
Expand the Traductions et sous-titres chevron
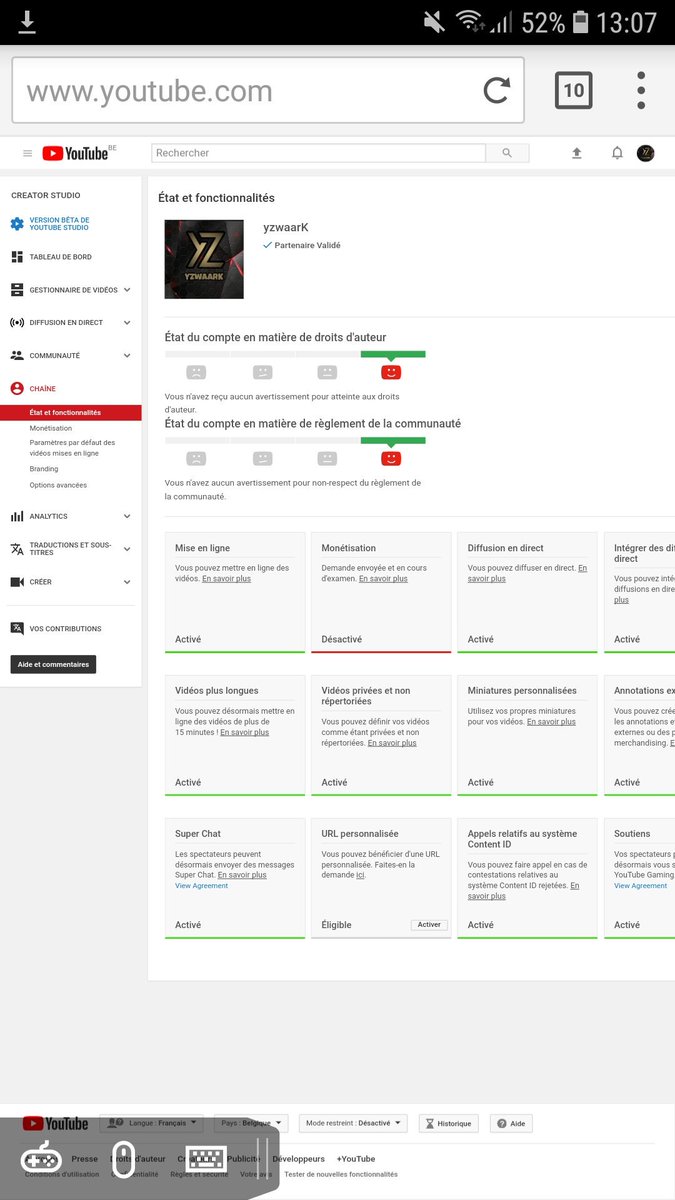coord(127,549)
